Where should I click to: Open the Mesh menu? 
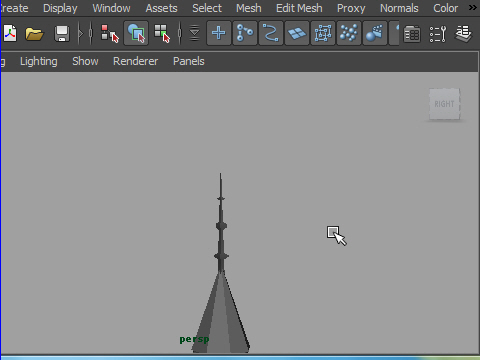249,8
